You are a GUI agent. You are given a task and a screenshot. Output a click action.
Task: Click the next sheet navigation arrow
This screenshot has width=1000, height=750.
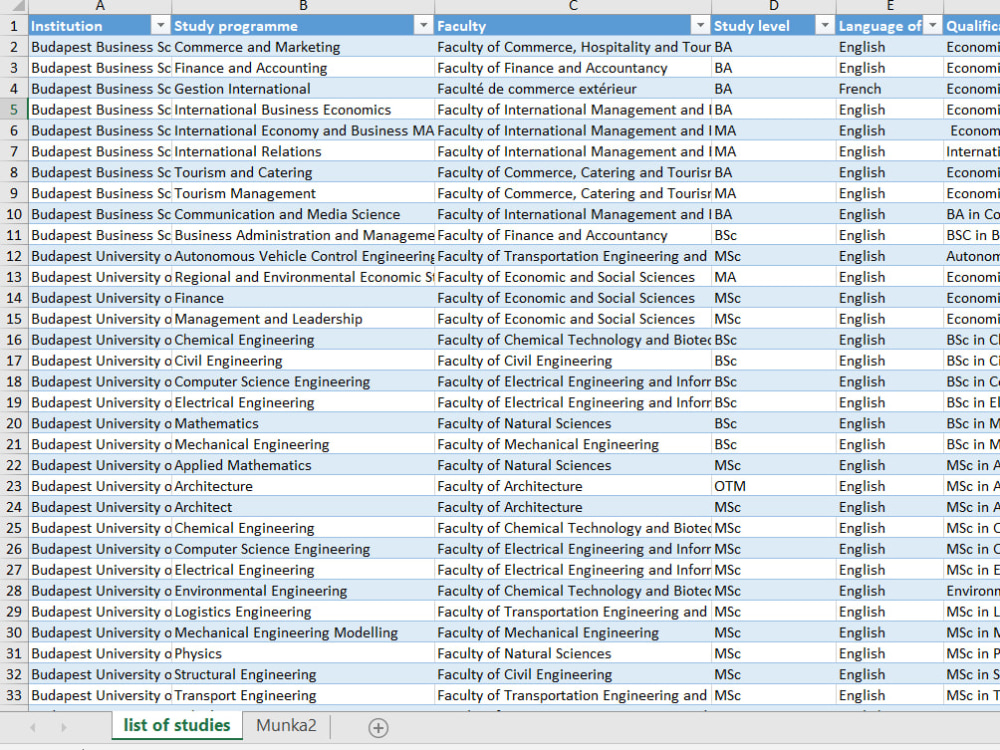click(x=63, y=727)
